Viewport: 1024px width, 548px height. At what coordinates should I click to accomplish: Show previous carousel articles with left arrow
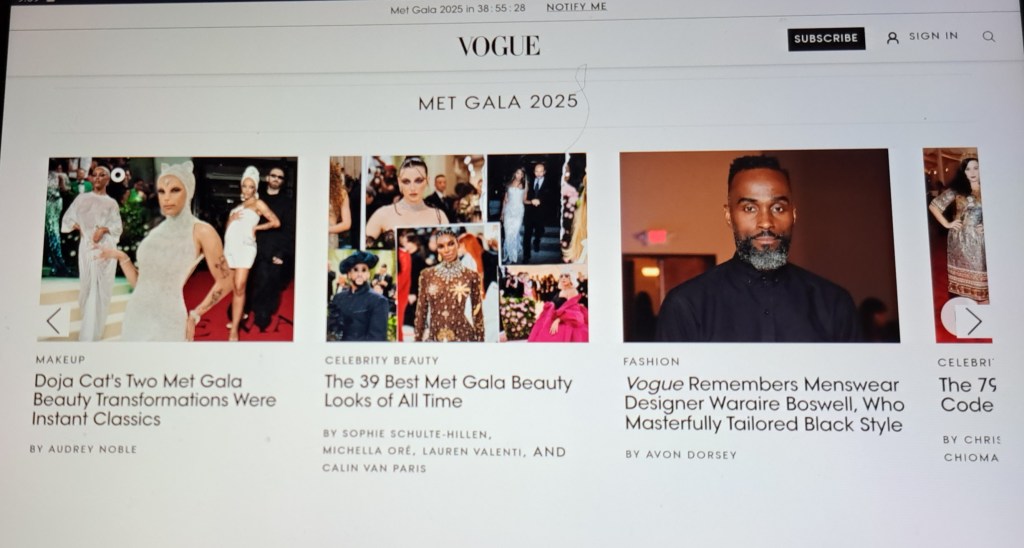tap(54, 321)
